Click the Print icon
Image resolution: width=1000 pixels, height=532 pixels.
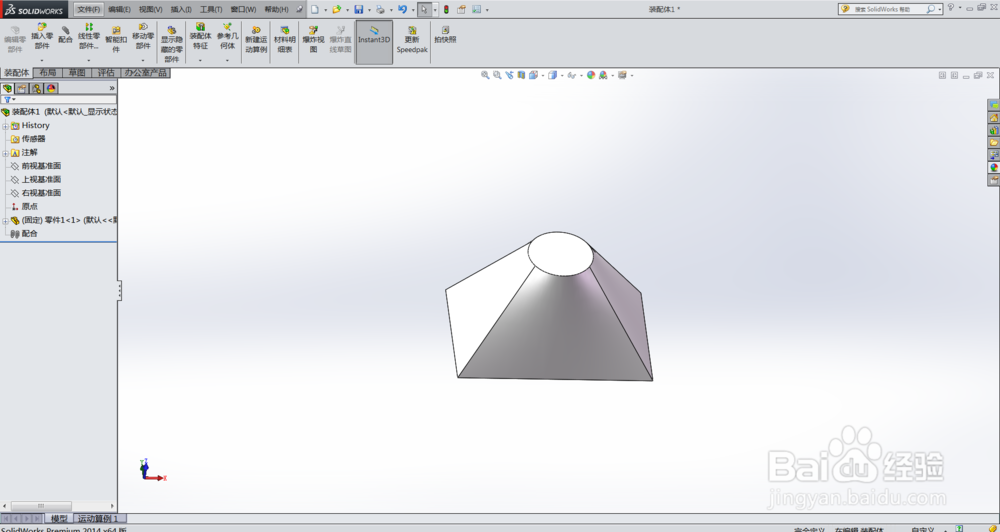tap(380, 9)
